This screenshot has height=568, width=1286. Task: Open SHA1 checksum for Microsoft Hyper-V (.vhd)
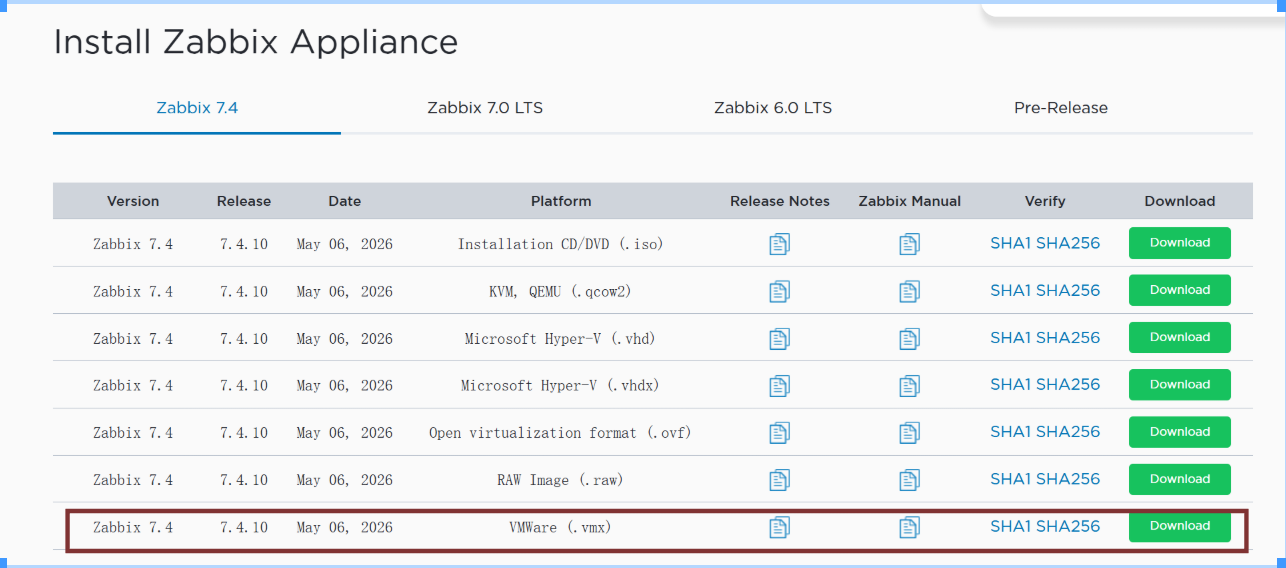pos(1011,337)
